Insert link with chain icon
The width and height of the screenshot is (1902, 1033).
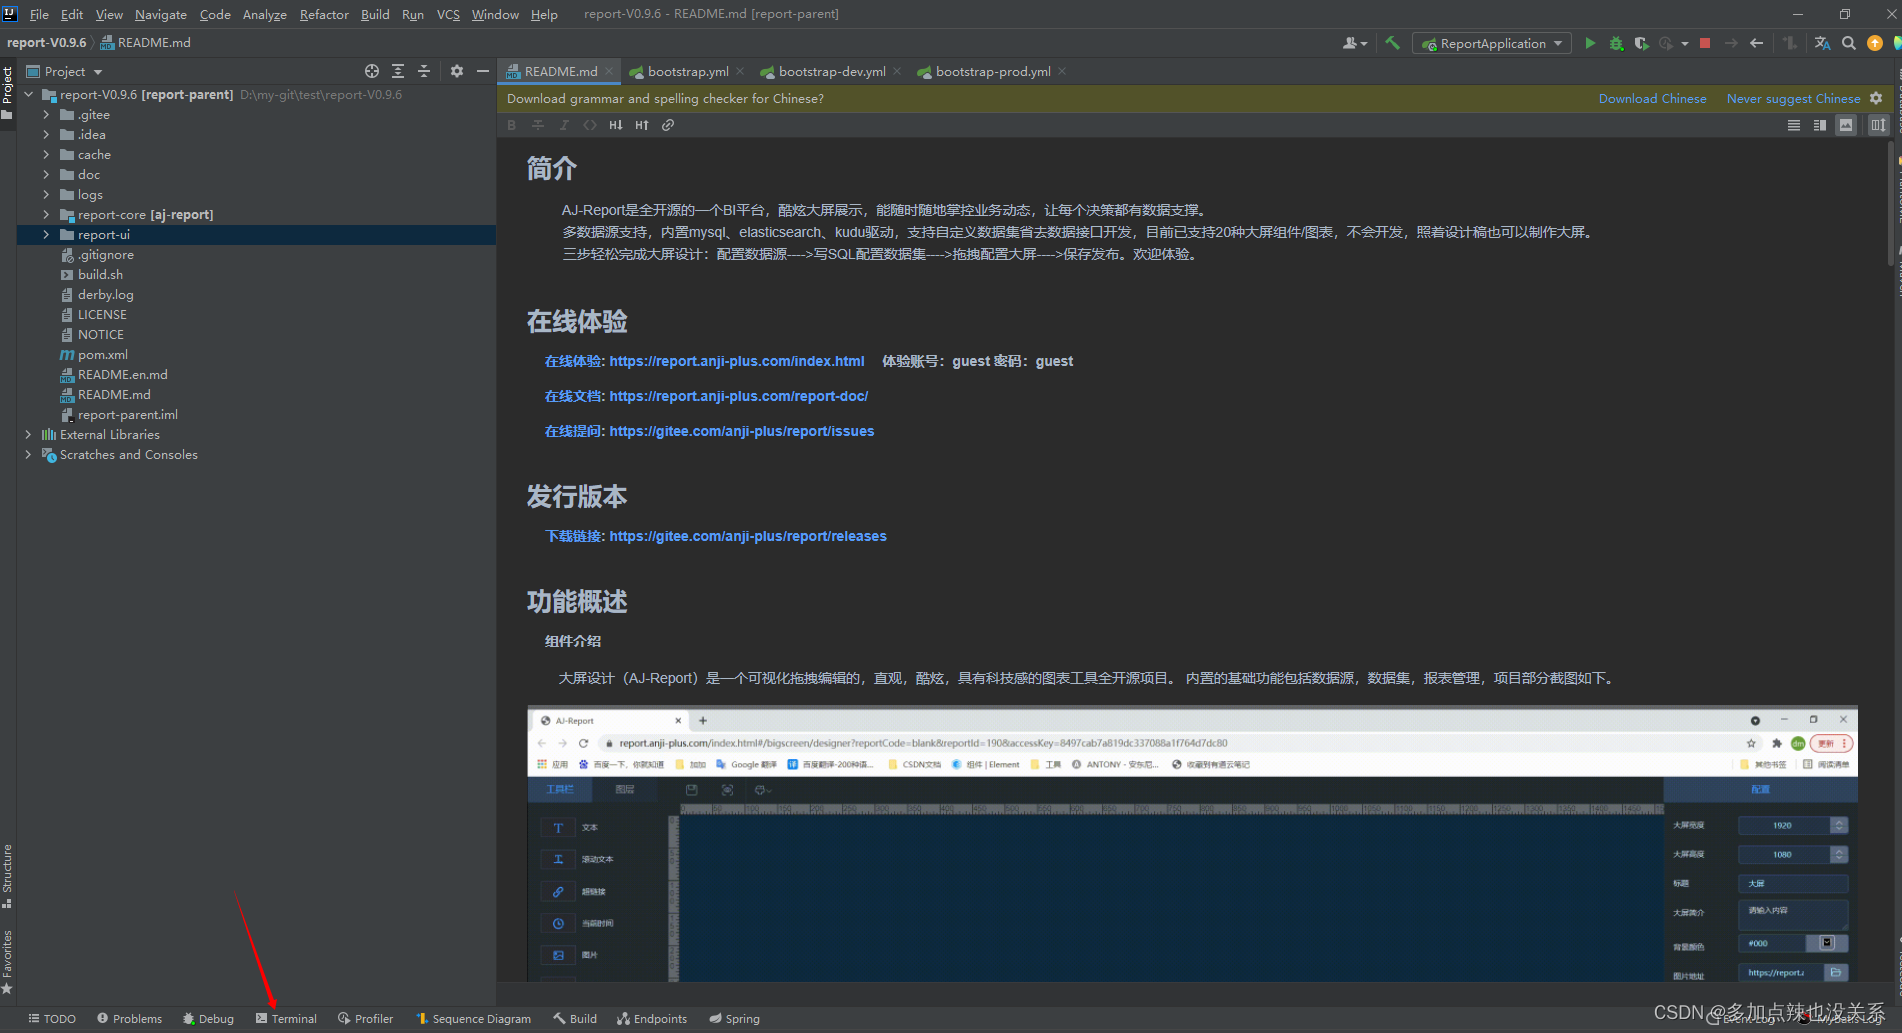point(668,125)
